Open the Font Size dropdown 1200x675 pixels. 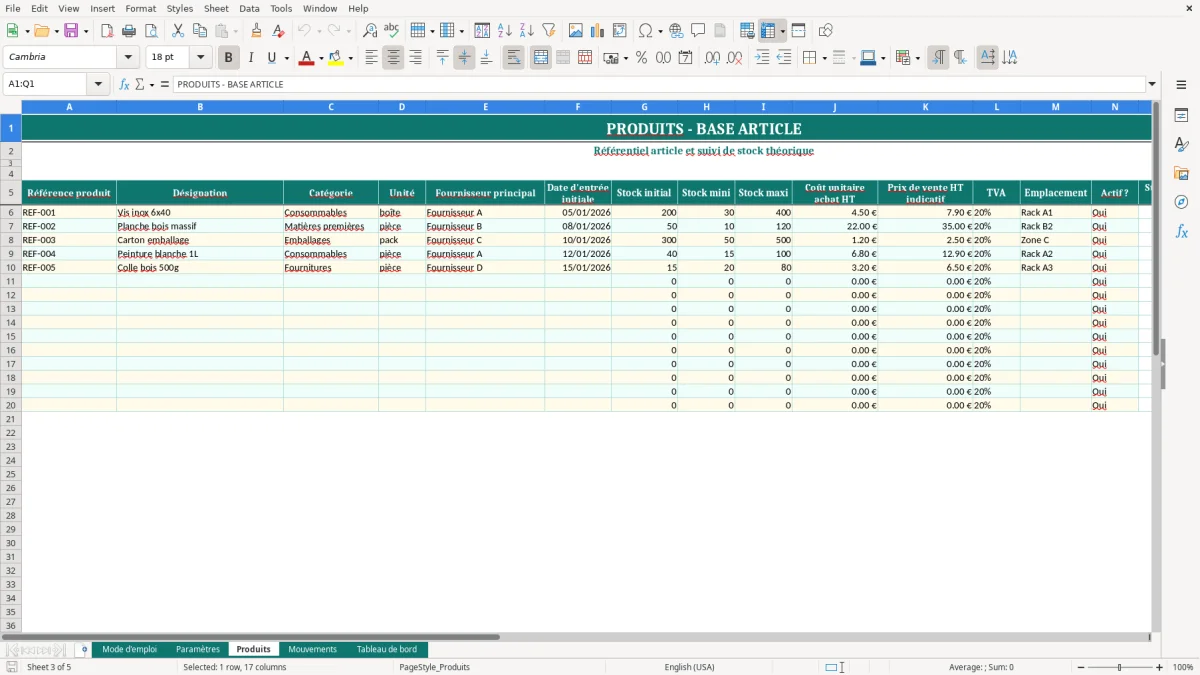(x=200, y=58)
